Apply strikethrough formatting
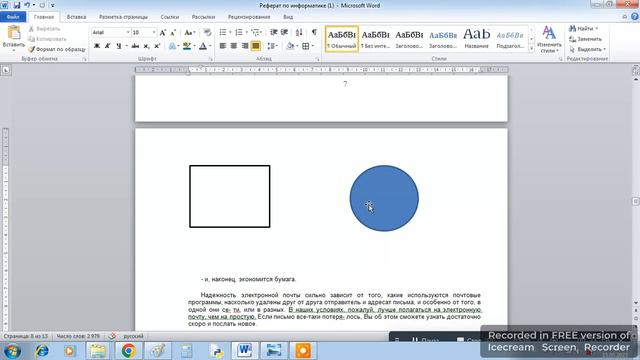The image size is (640, 360). (x=135, y=46)
